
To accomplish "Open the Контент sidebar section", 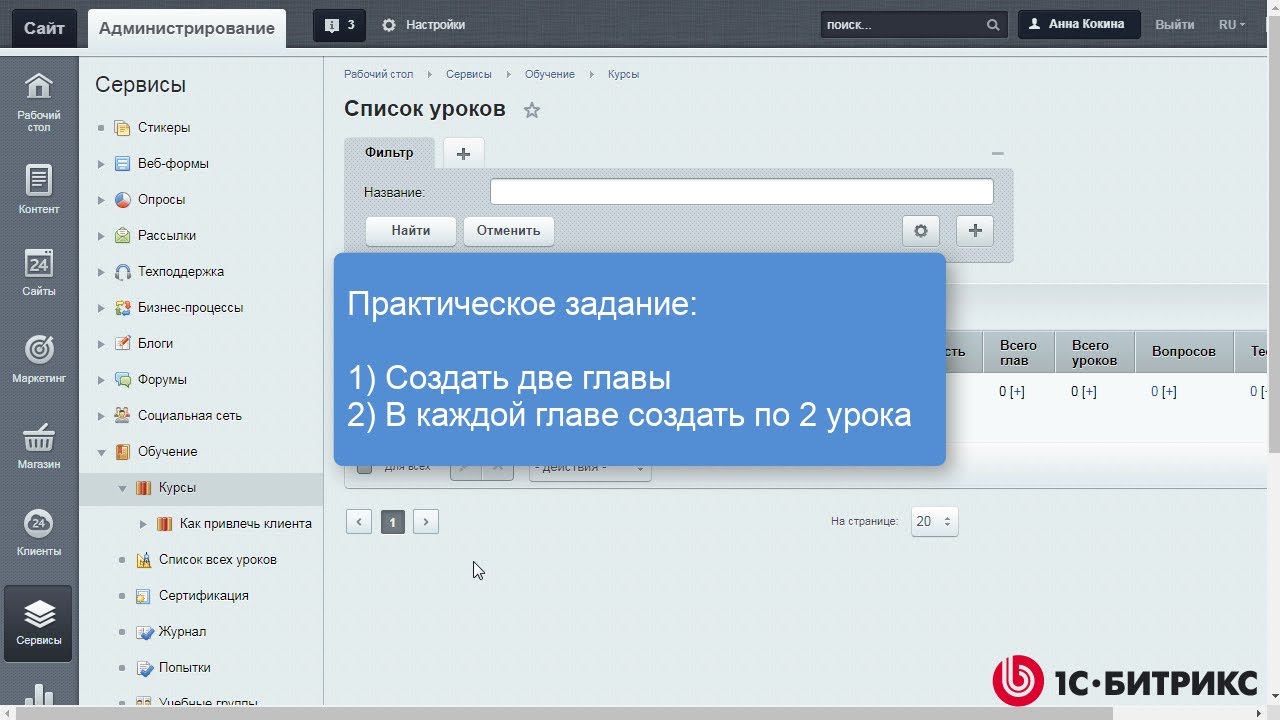I will [39, 191].
